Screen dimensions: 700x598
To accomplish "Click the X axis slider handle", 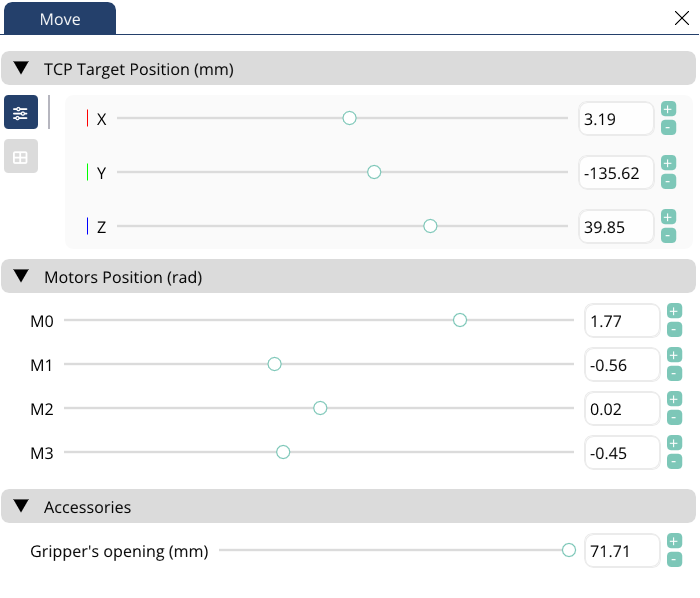I will point(349,118).
